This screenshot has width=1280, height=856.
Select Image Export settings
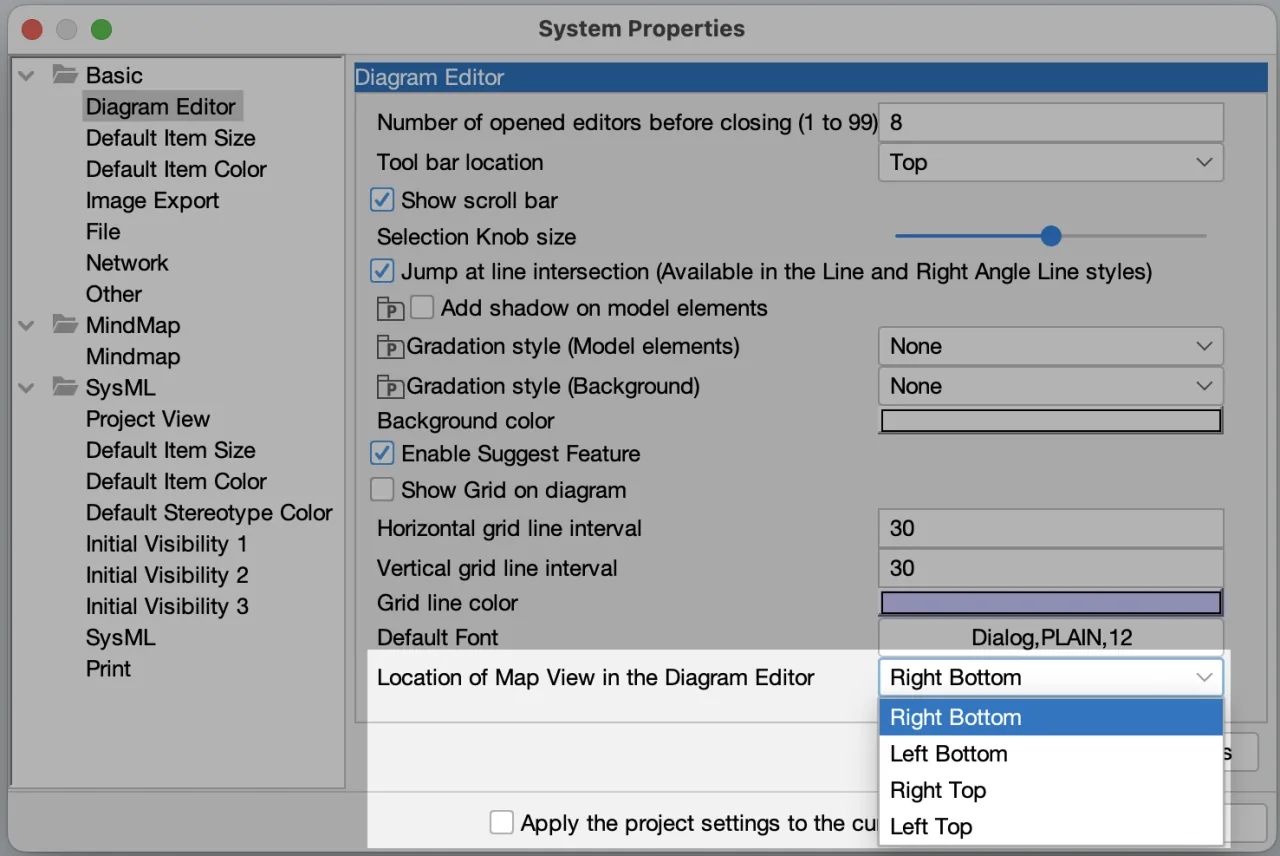pos(152,200)
